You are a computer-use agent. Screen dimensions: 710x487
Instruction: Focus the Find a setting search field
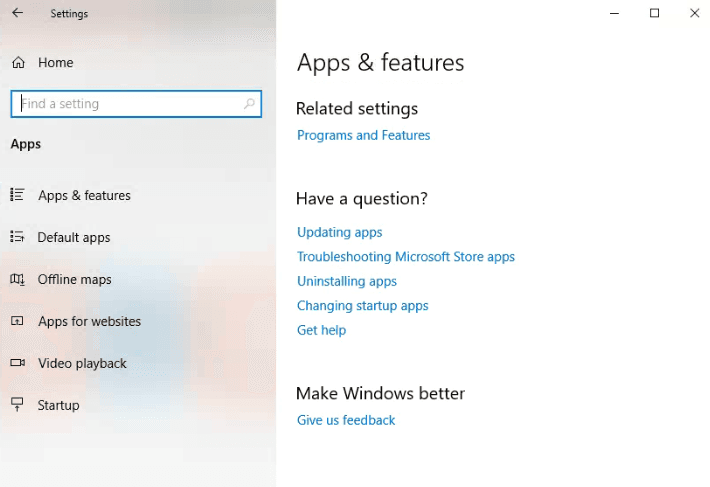130,104
